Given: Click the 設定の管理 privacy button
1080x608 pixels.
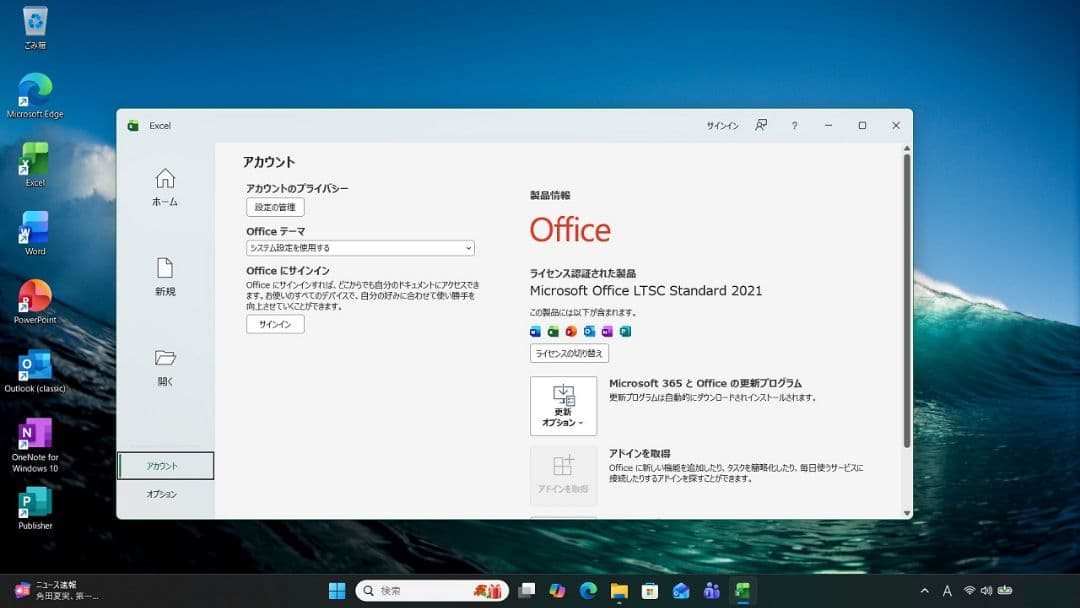Looking at the screenshot, I should pos(275,207).
